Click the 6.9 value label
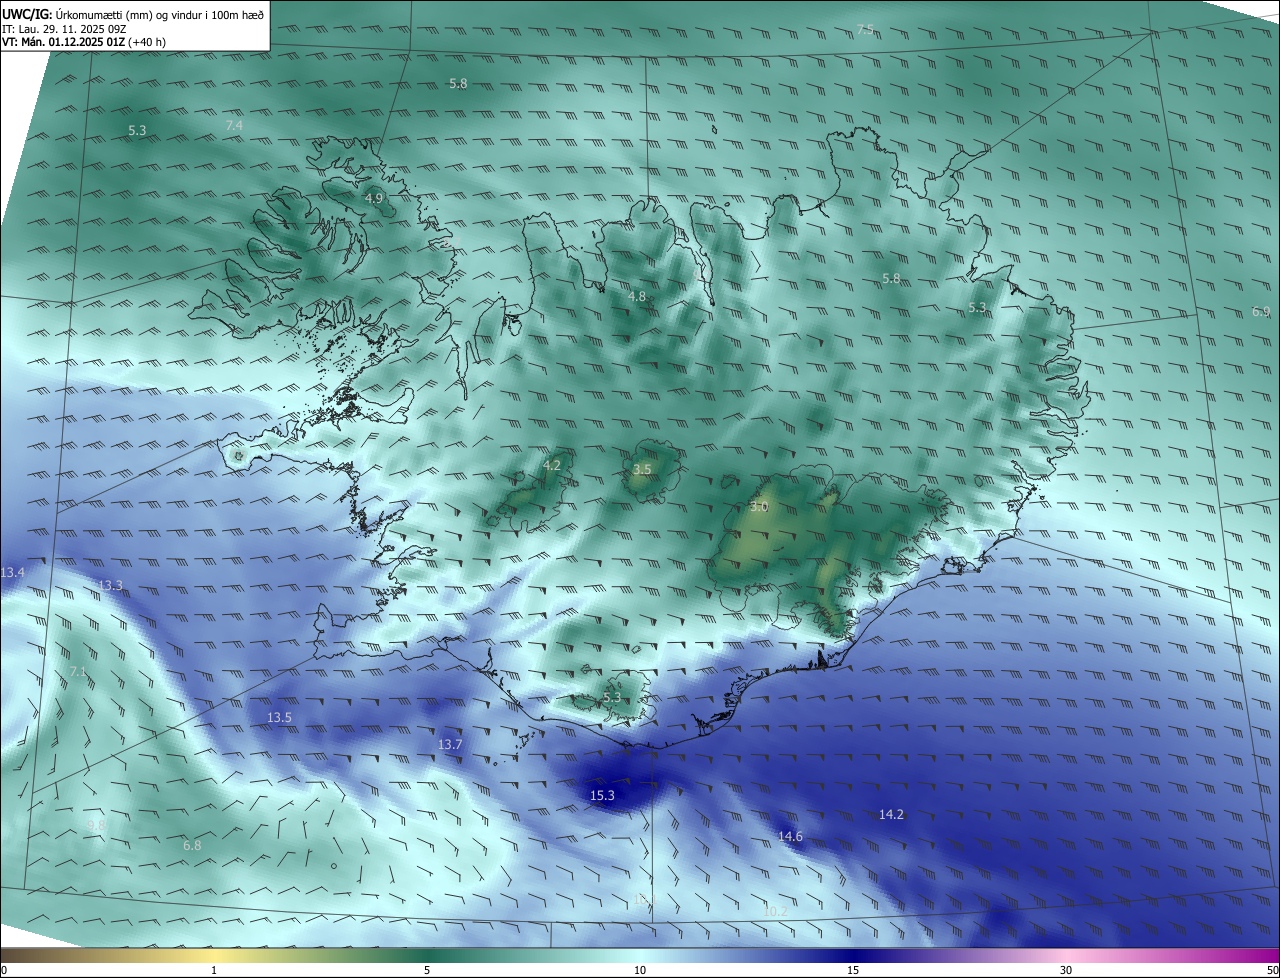The image size is (1280, 978). (x=1261, y=312)
